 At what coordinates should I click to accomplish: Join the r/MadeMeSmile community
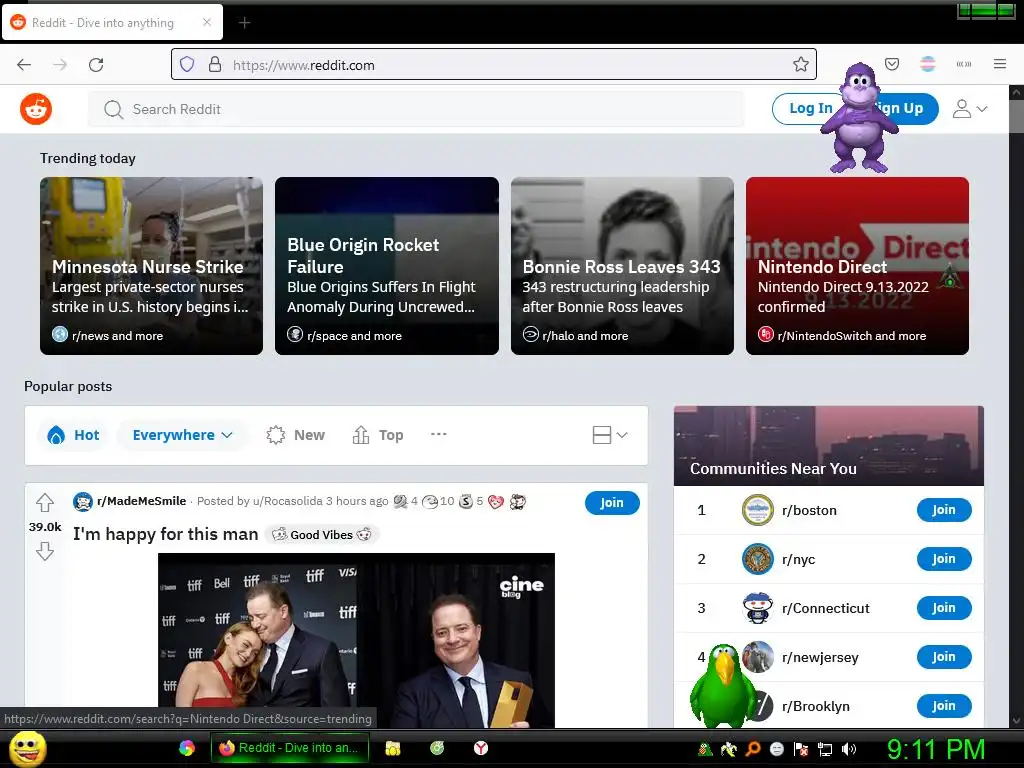[x=612, y=503]
